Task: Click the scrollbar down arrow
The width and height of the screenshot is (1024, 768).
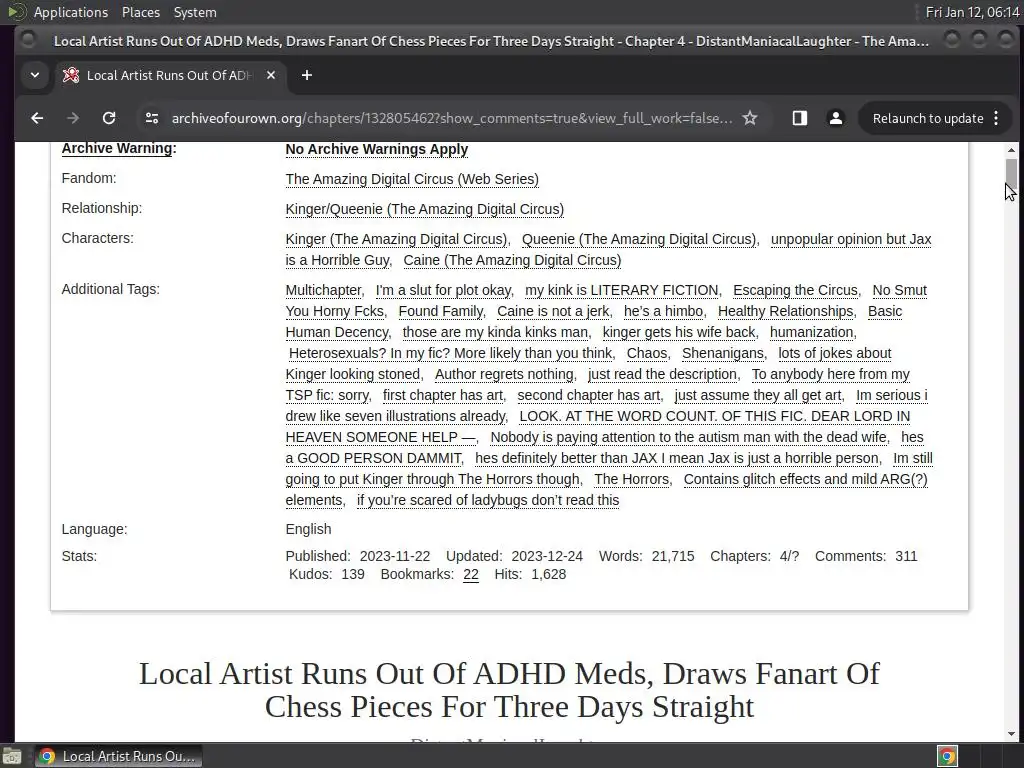Action: pos(1011,733)
